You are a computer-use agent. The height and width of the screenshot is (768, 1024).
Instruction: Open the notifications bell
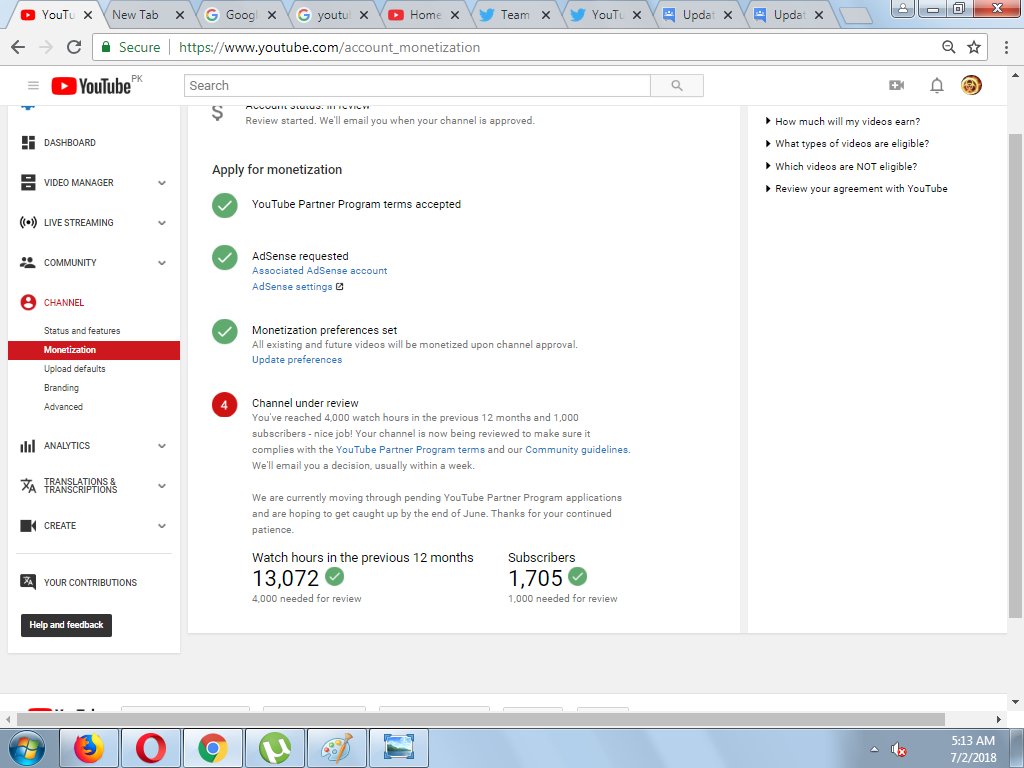click(x=936, y=86)
